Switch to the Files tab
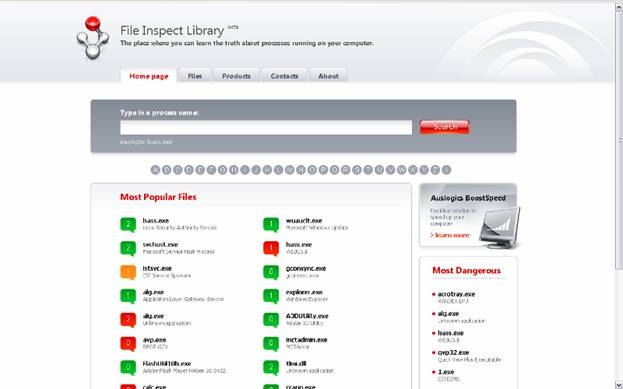This screenshot has height=389, width=623. click(195, 76)
